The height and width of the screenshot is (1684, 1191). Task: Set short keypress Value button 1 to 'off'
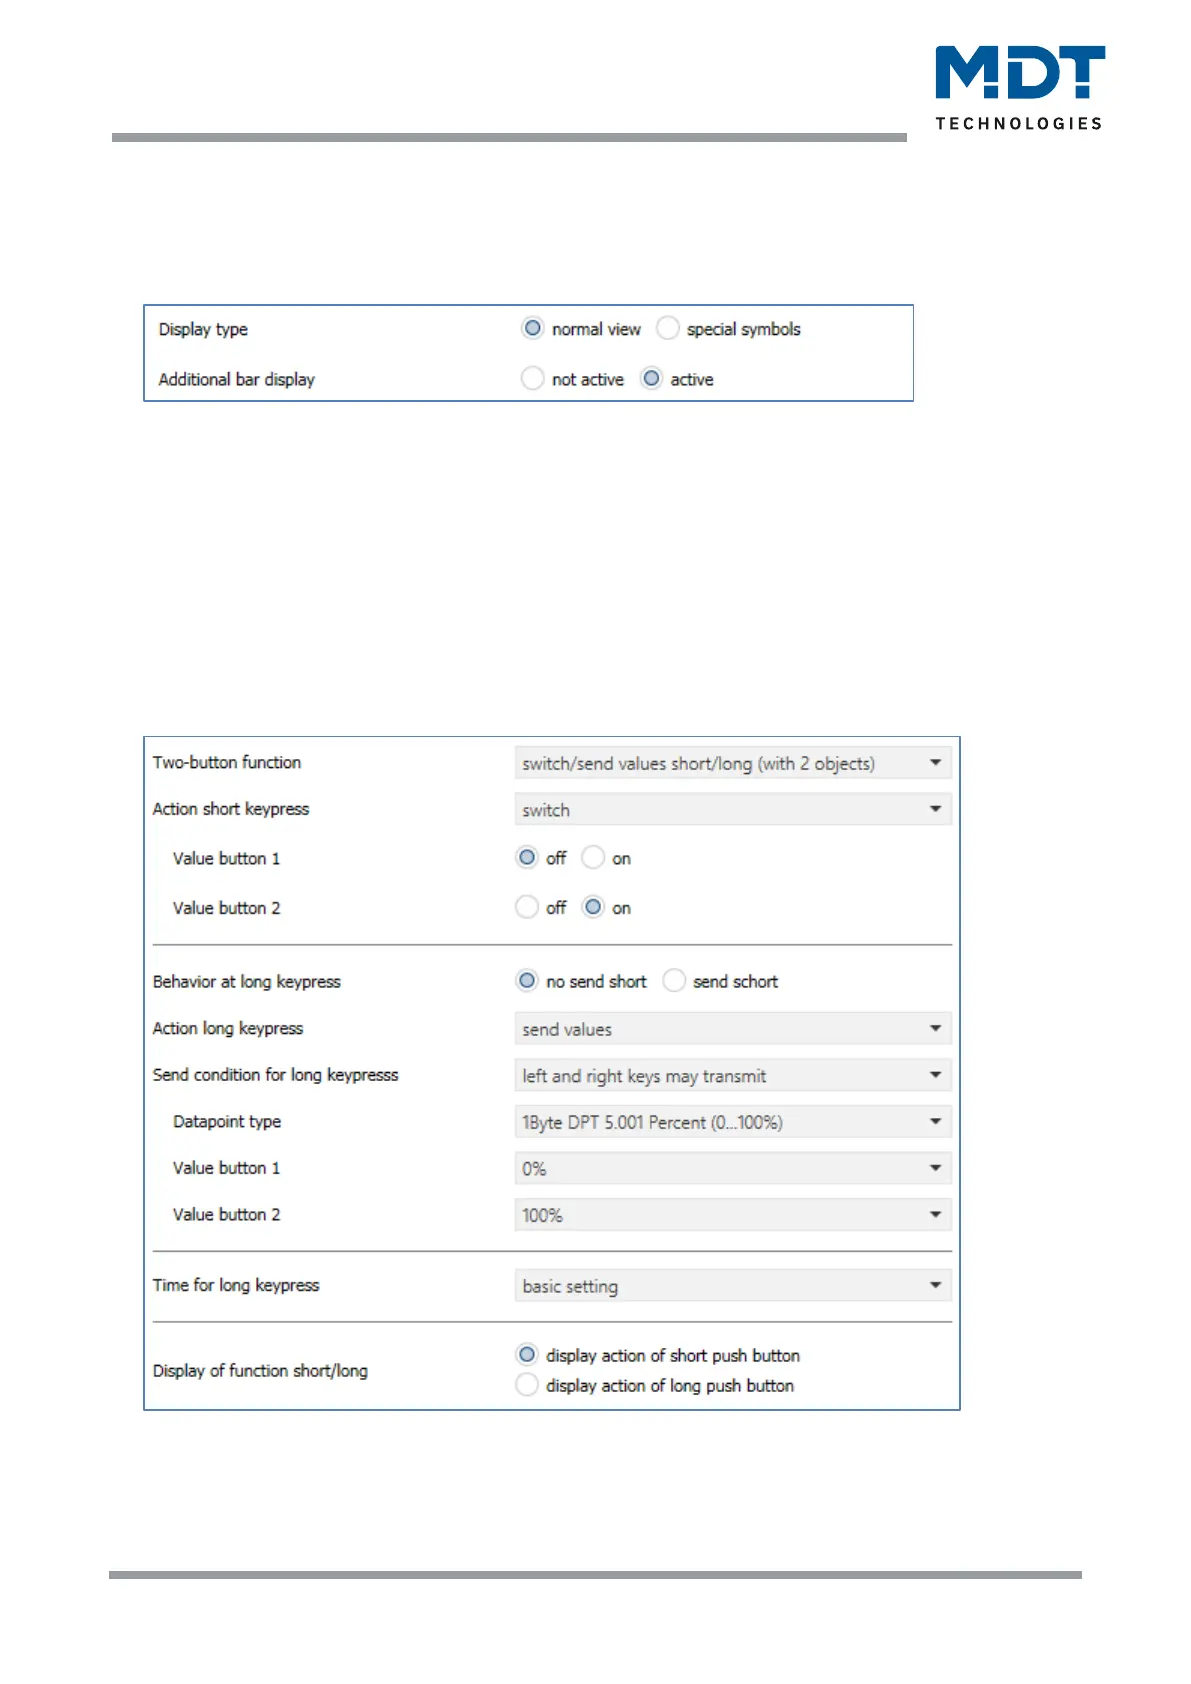pos(527,858)
